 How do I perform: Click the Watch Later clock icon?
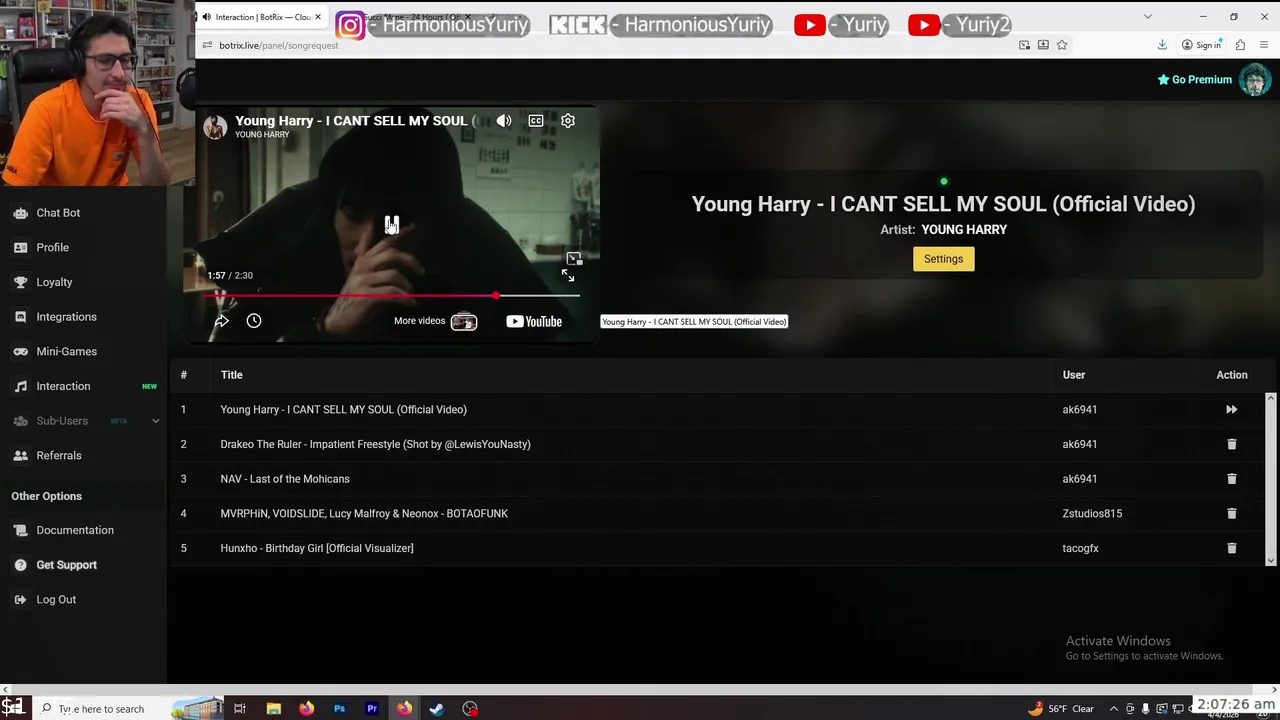click(254, 321)
